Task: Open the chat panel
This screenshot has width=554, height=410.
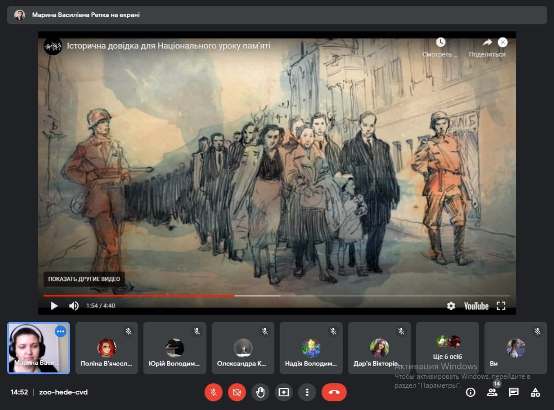Action: click(x=513, y=392)
